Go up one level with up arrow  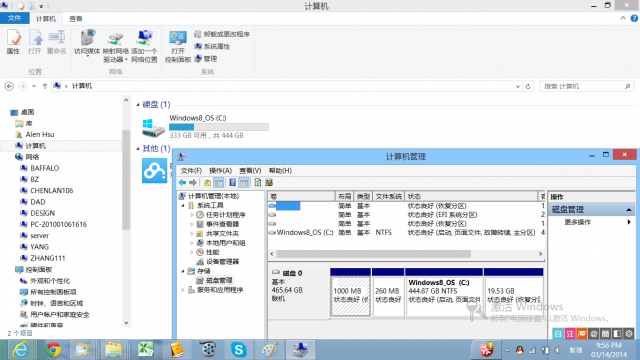coord(44,86)
